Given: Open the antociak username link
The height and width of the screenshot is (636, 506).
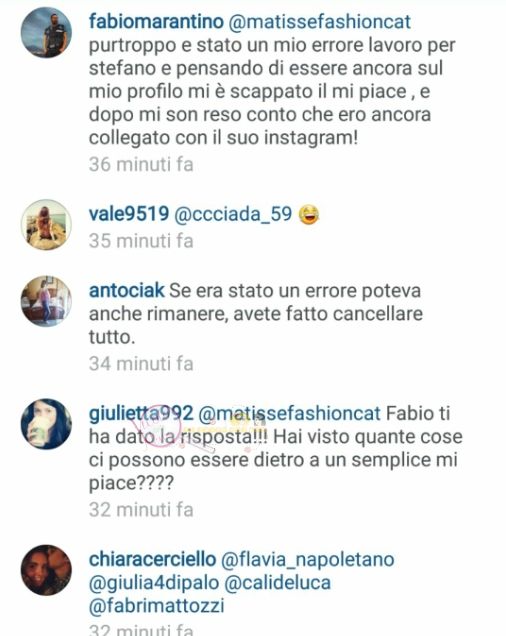Looking at the screenshot, I should pos(127,291).
